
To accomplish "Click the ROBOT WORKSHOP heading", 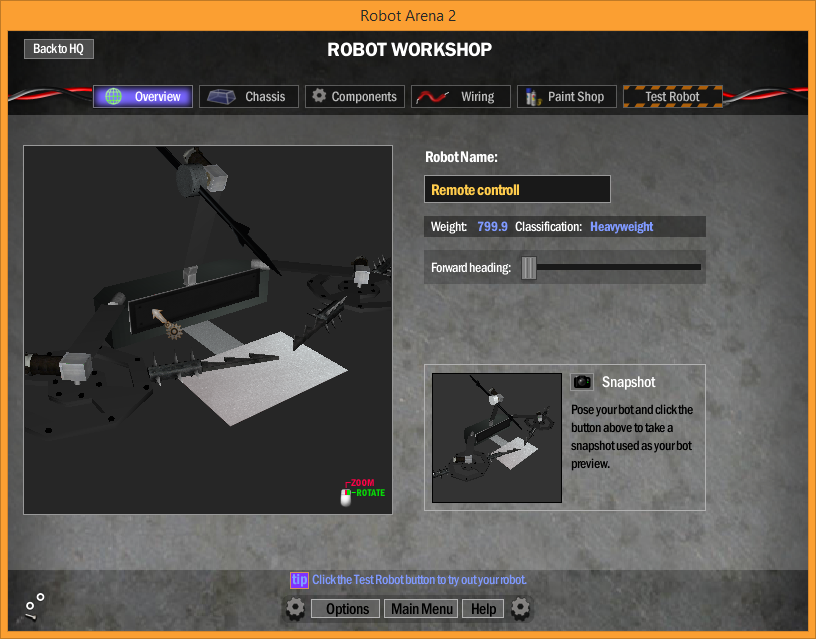I will tap(410, 49).
